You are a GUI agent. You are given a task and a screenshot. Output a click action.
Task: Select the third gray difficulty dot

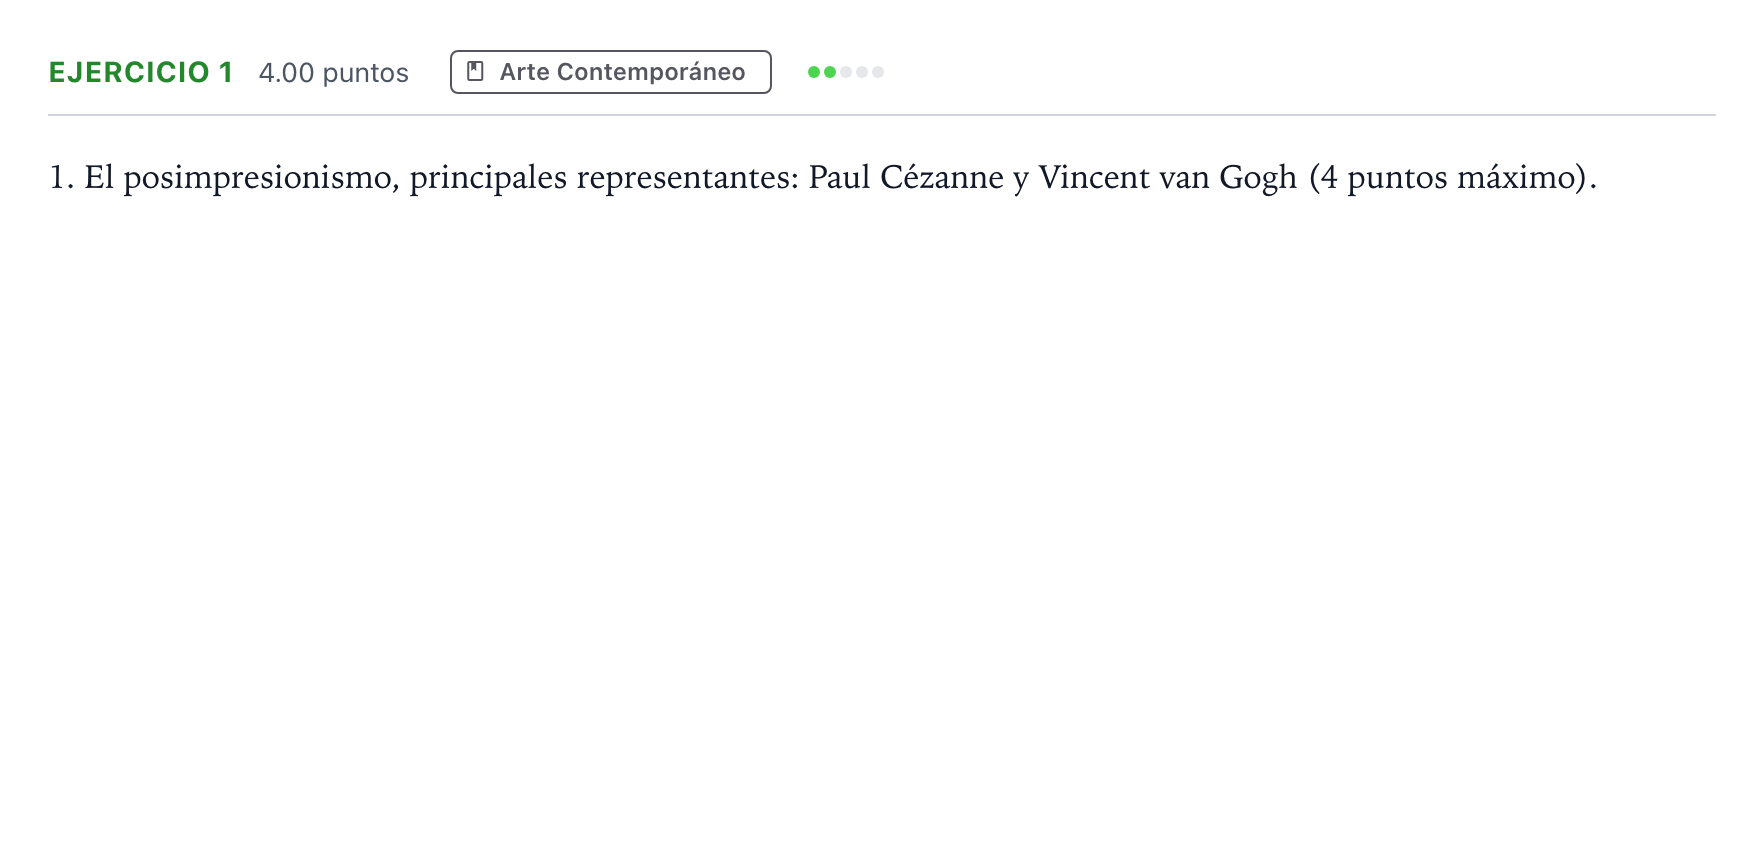[846, 72]
